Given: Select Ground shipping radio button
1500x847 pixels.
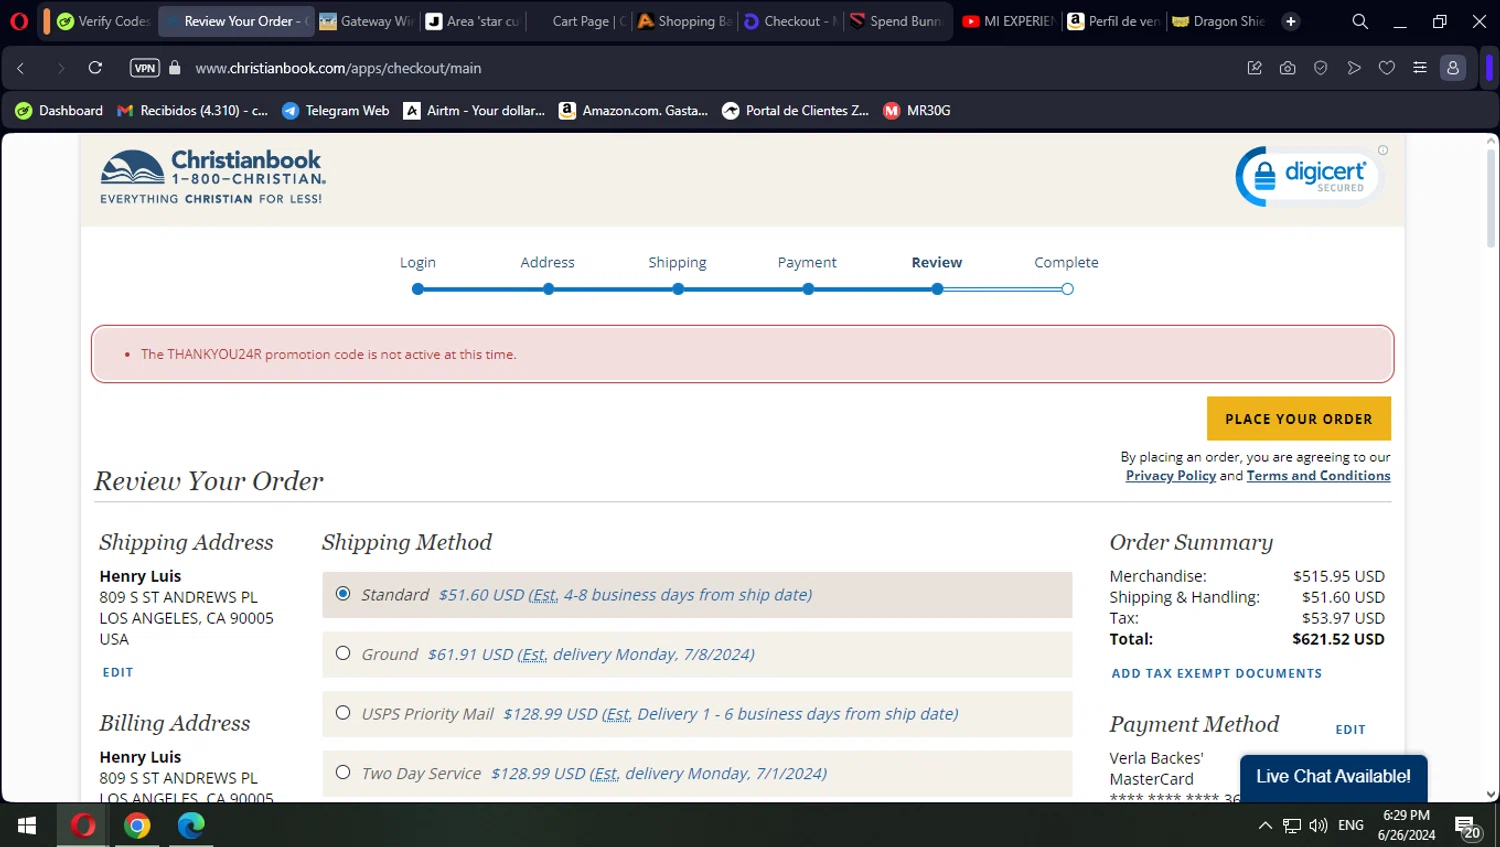Looking at the screenshot, I should [343, 653].
